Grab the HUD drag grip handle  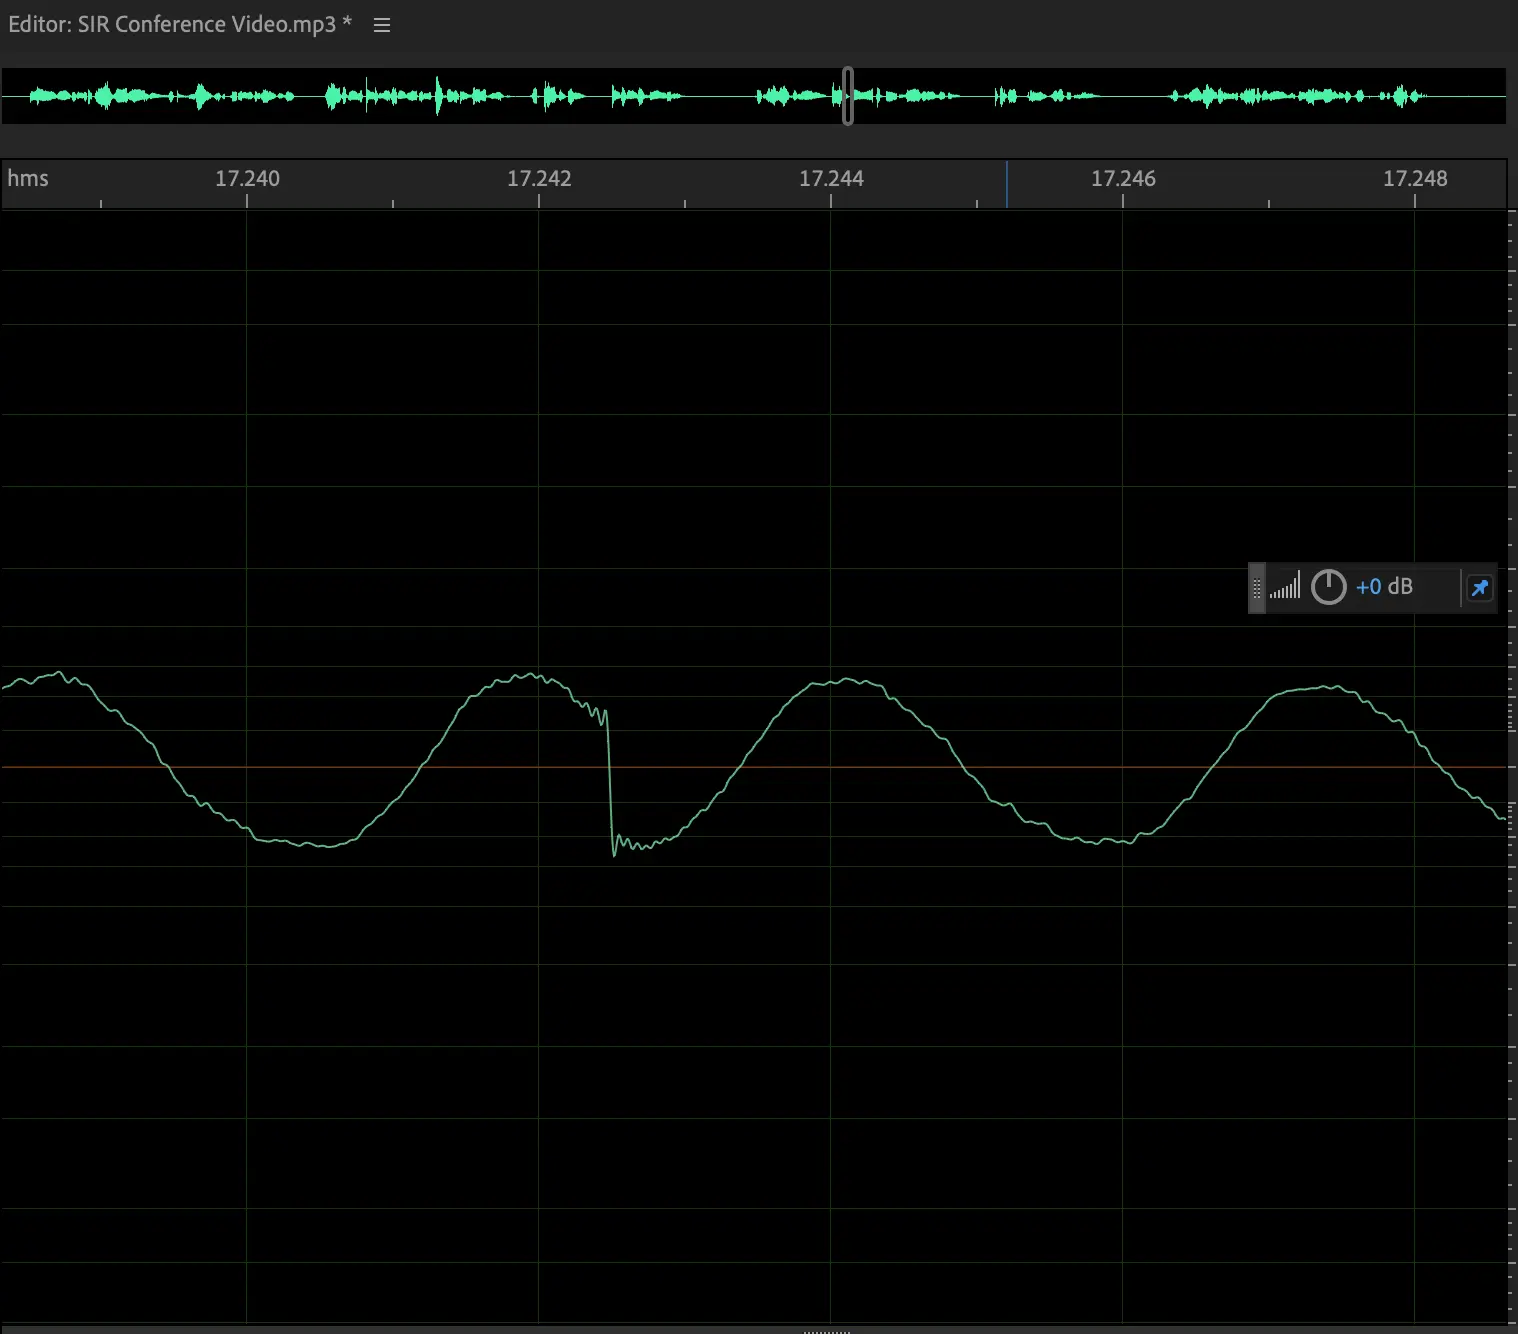point(1257,588)
